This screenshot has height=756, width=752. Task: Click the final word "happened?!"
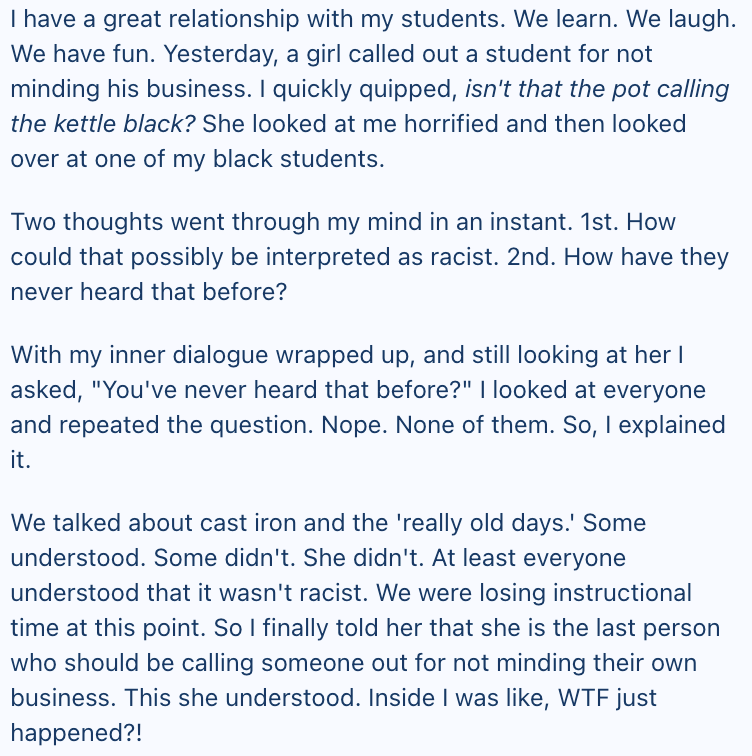77,735
